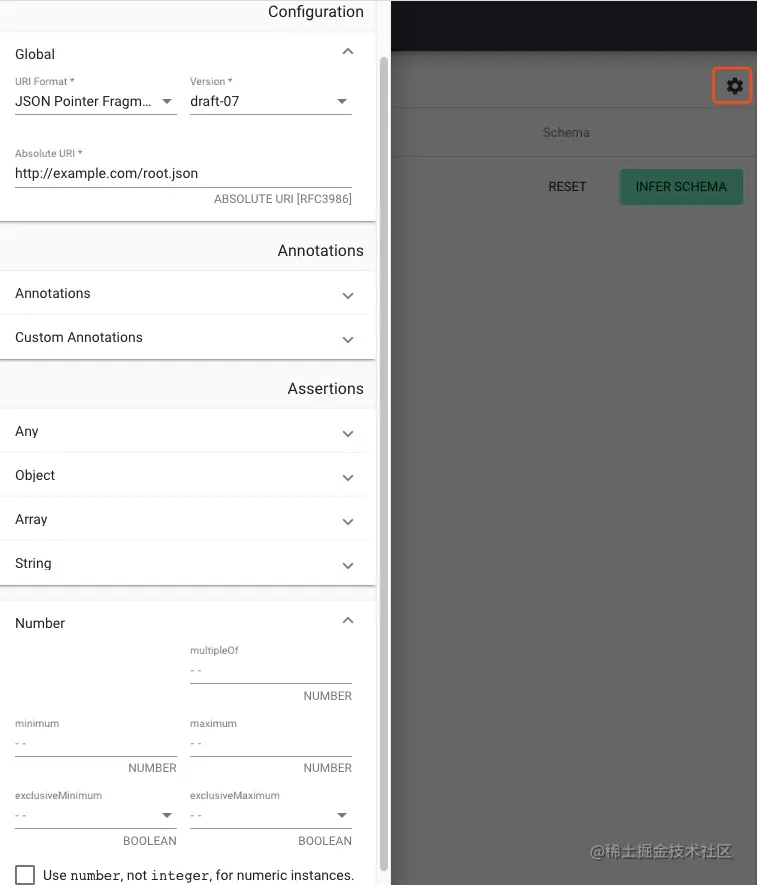Click the Configuration heading text
The image size is (757, 885).
316,12
